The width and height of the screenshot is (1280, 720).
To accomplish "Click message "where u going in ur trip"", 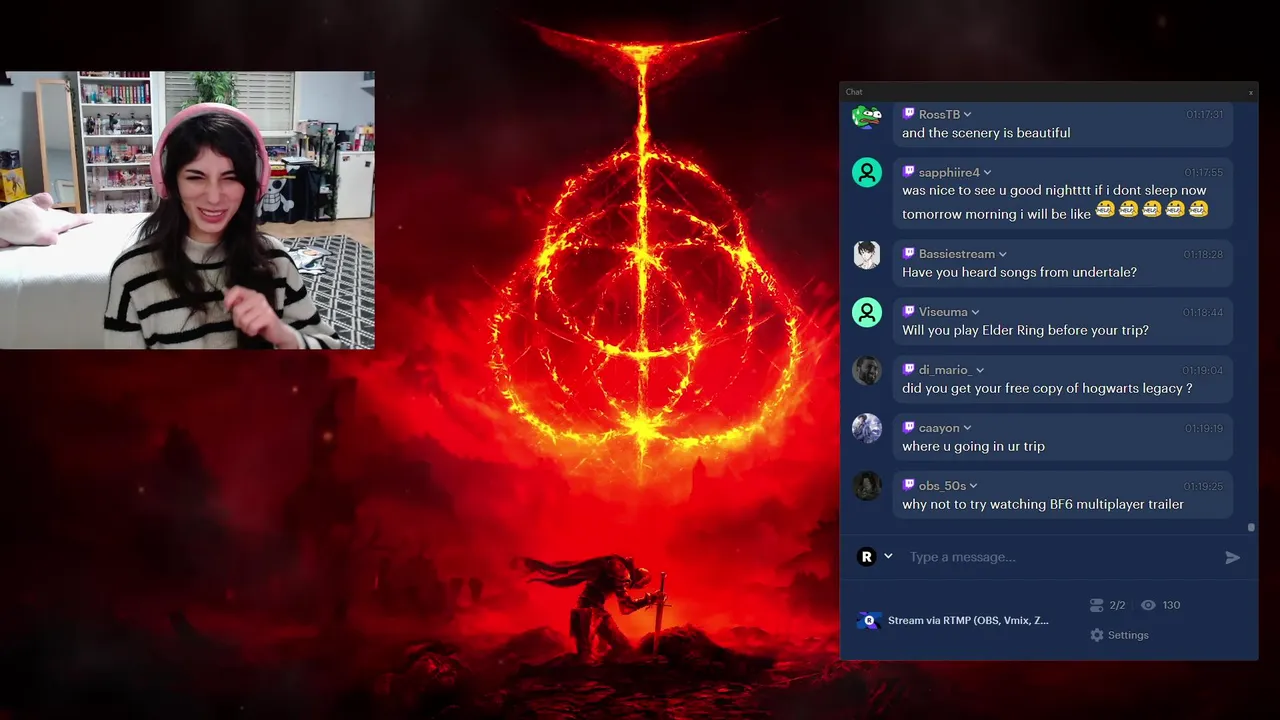I will (x=973, y=446).
